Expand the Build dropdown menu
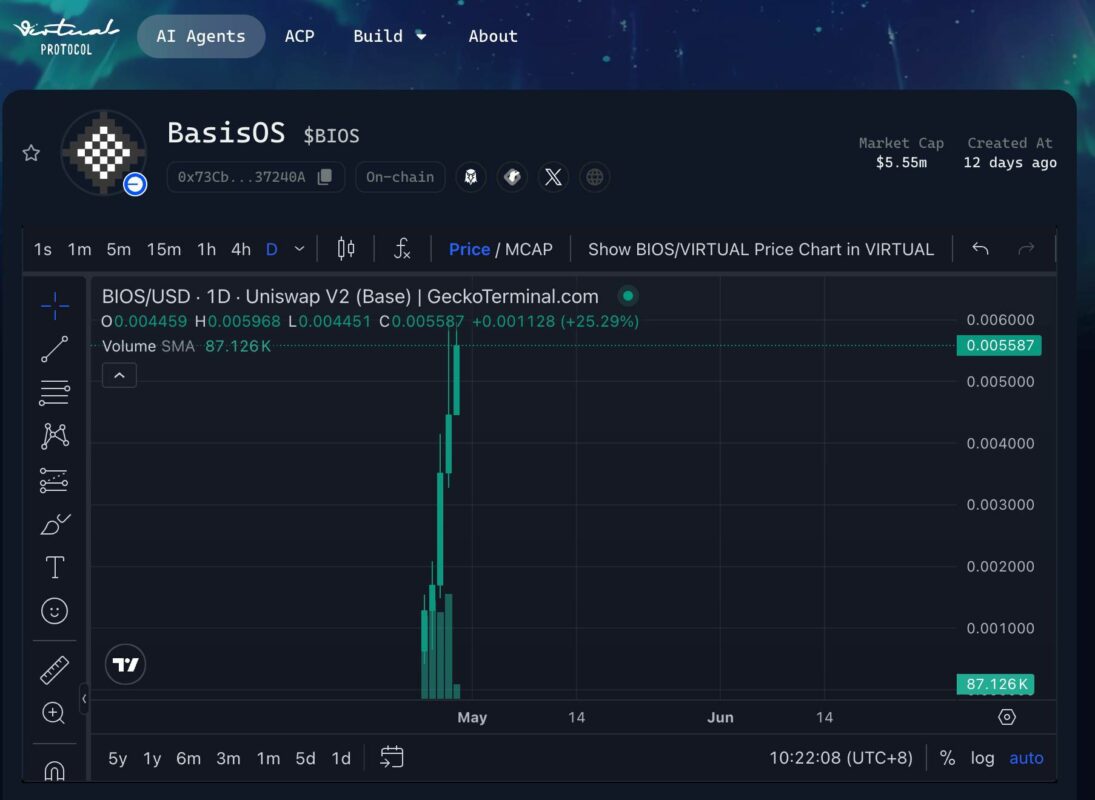1095x800 pixels. [389, 36]
